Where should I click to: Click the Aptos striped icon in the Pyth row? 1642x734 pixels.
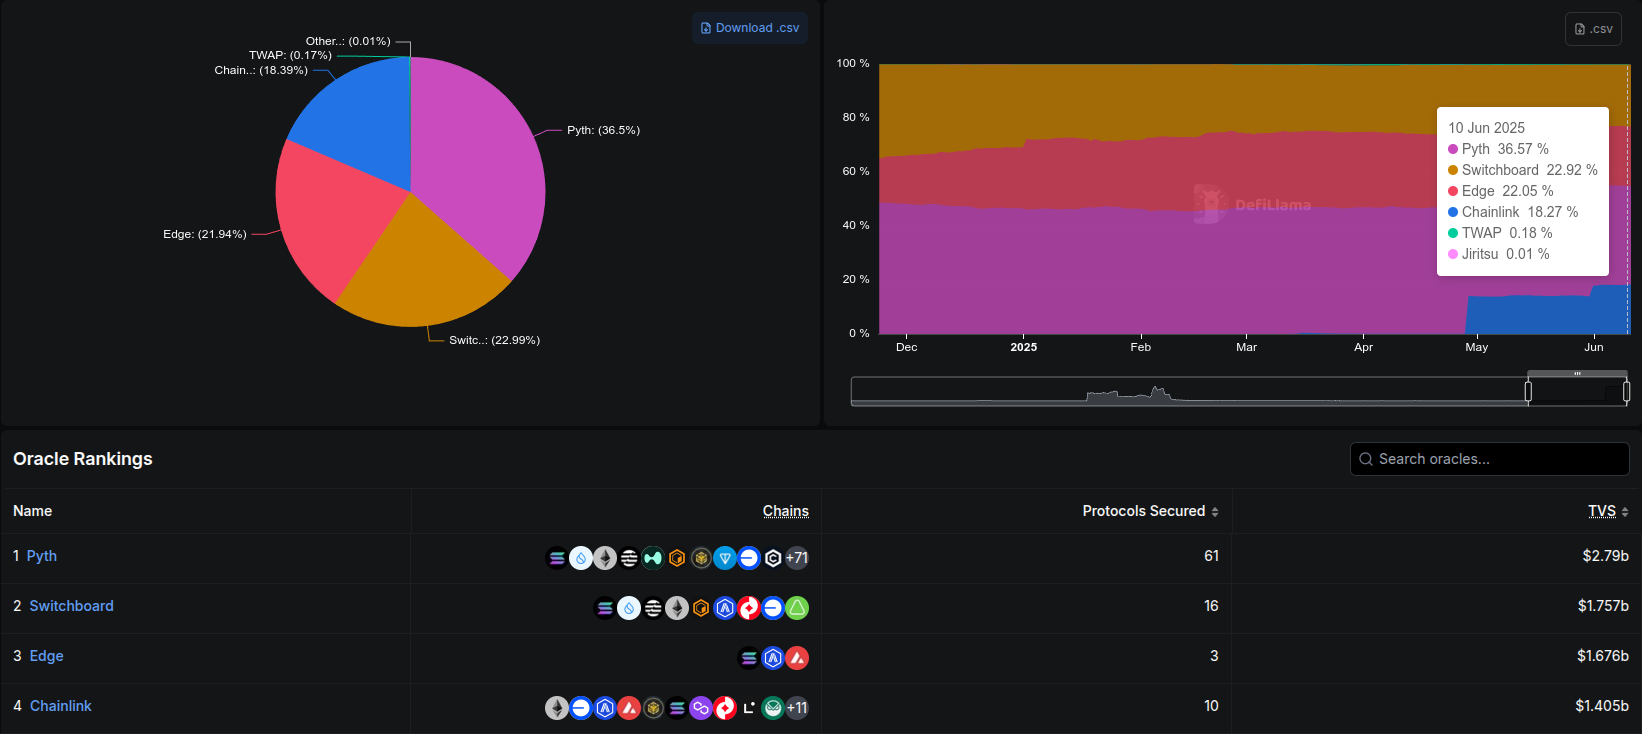point(629,558)
